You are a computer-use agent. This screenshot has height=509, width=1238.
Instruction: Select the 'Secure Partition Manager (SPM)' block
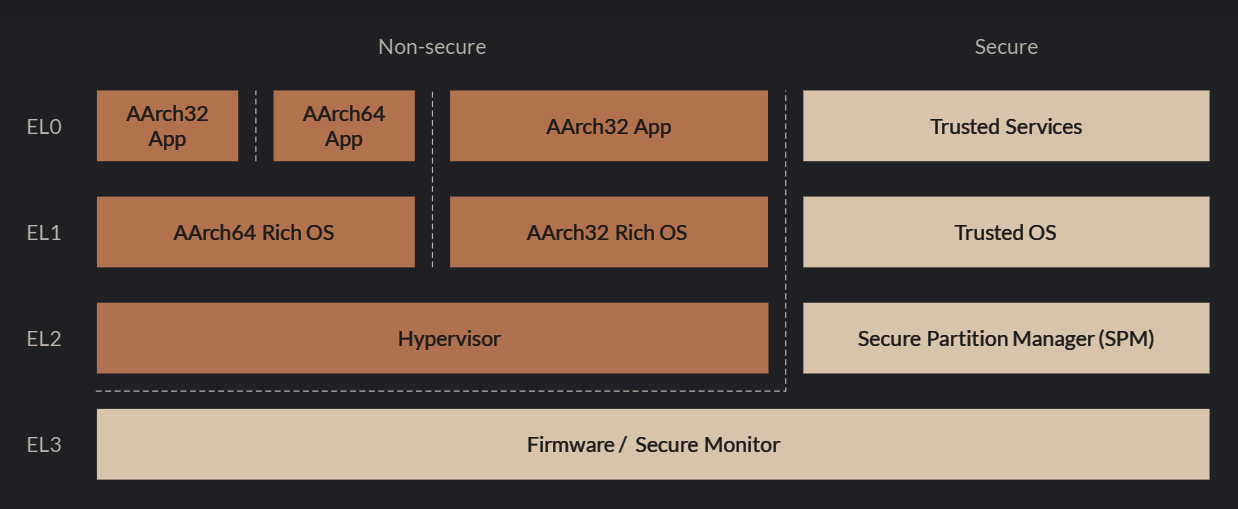click(1006, 338)
